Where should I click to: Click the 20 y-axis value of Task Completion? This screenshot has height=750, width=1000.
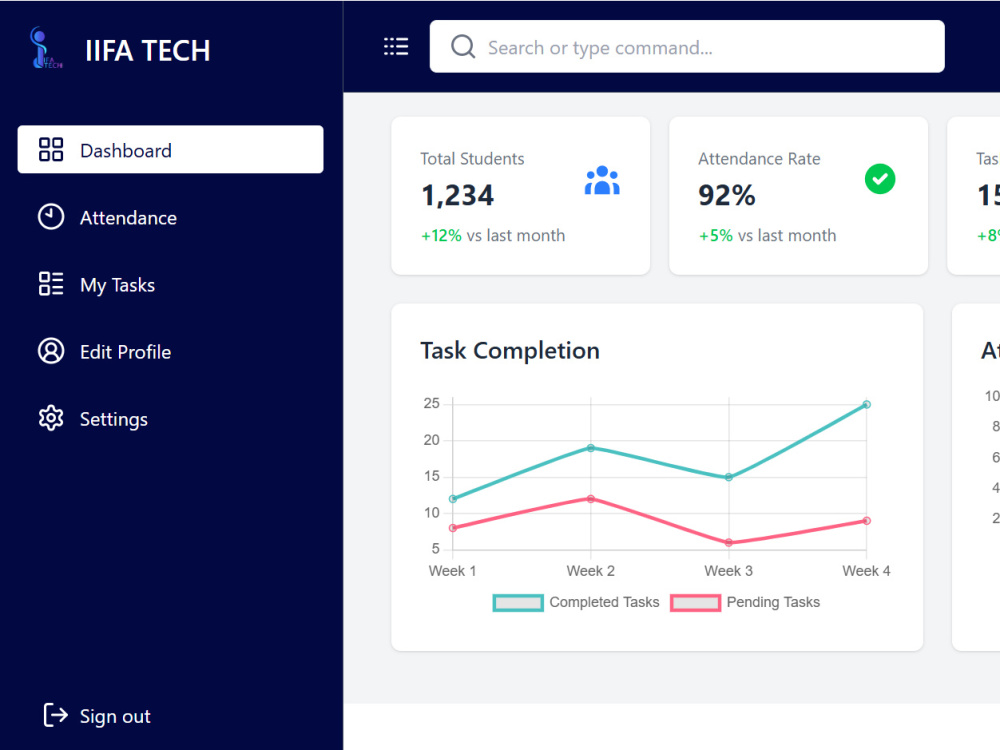click(x=432, y=440)
